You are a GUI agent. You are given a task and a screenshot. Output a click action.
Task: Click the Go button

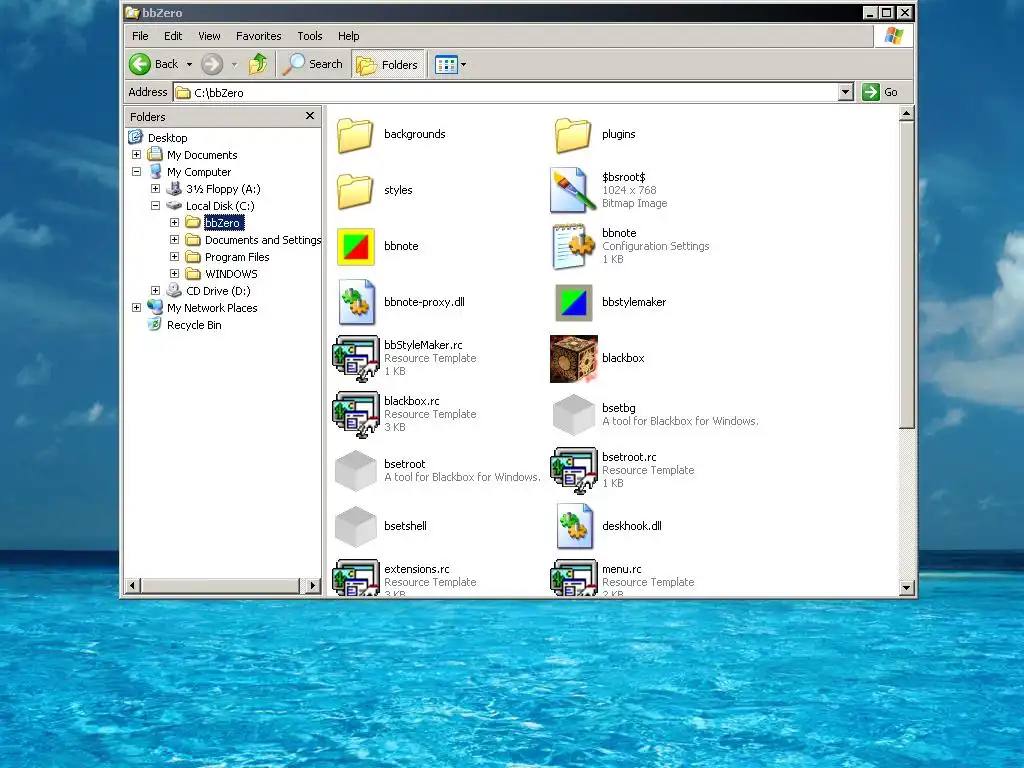[x=881, y=92]
